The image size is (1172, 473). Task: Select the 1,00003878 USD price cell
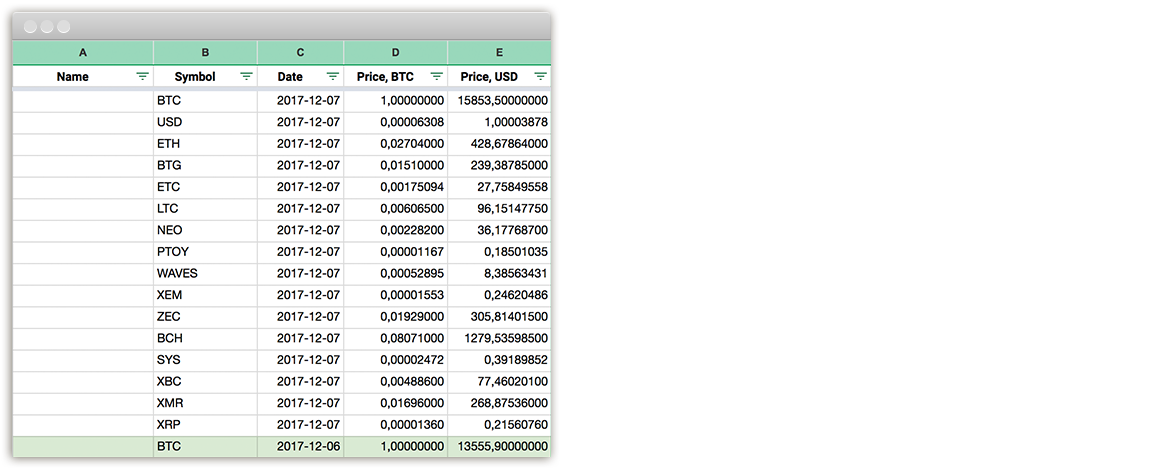(499, 122)
